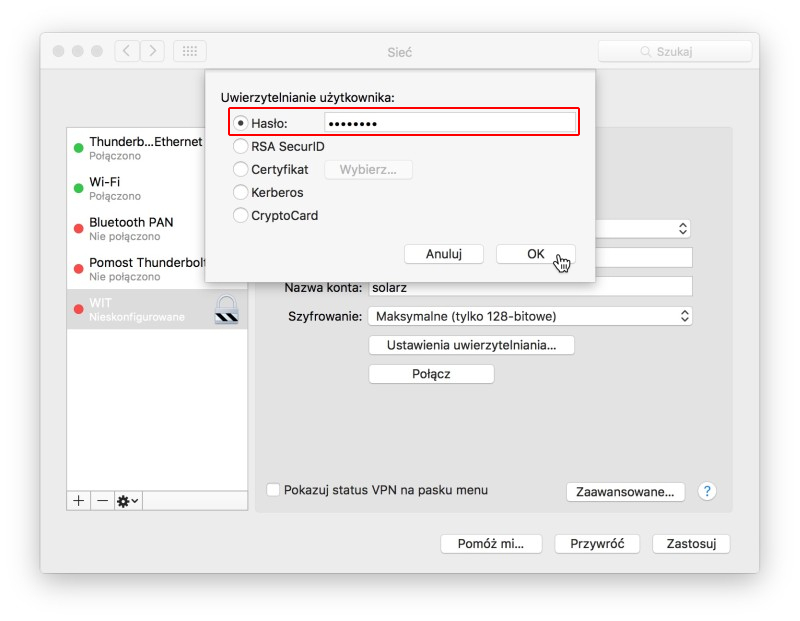Select the RSA SecurID option

240,146
